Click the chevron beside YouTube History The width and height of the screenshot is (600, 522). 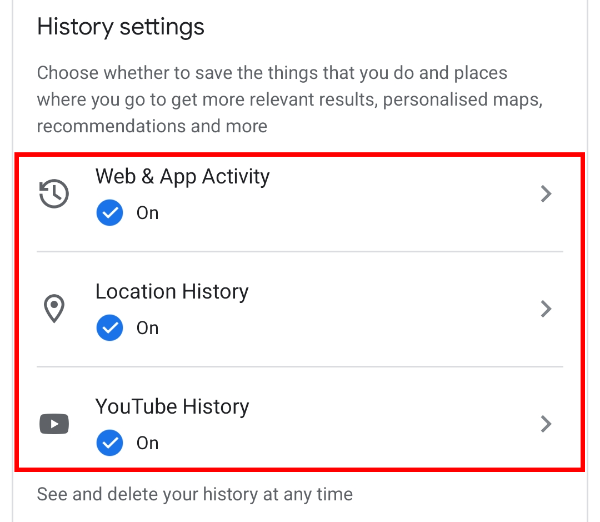coord(546,424)
